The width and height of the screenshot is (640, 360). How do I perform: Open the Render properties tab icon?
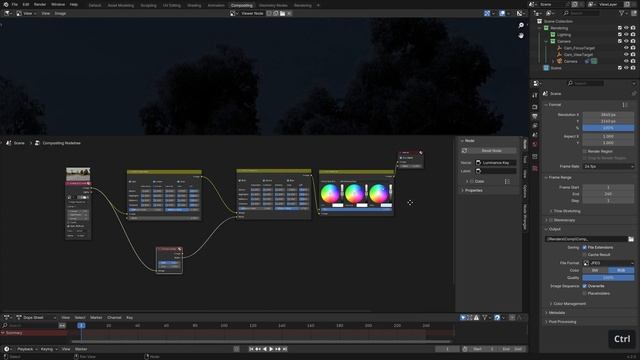(535, 107)
